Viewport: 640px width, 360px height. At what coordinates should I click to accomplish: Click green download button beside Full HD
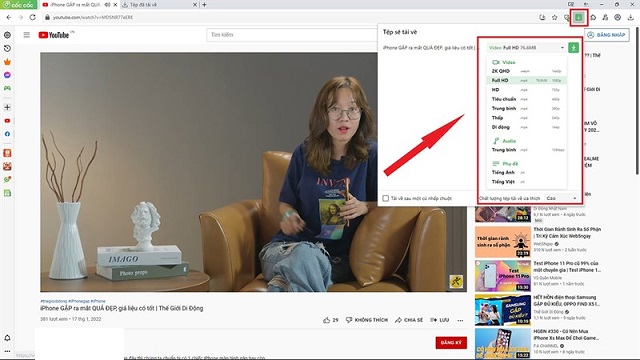(573, 48)
